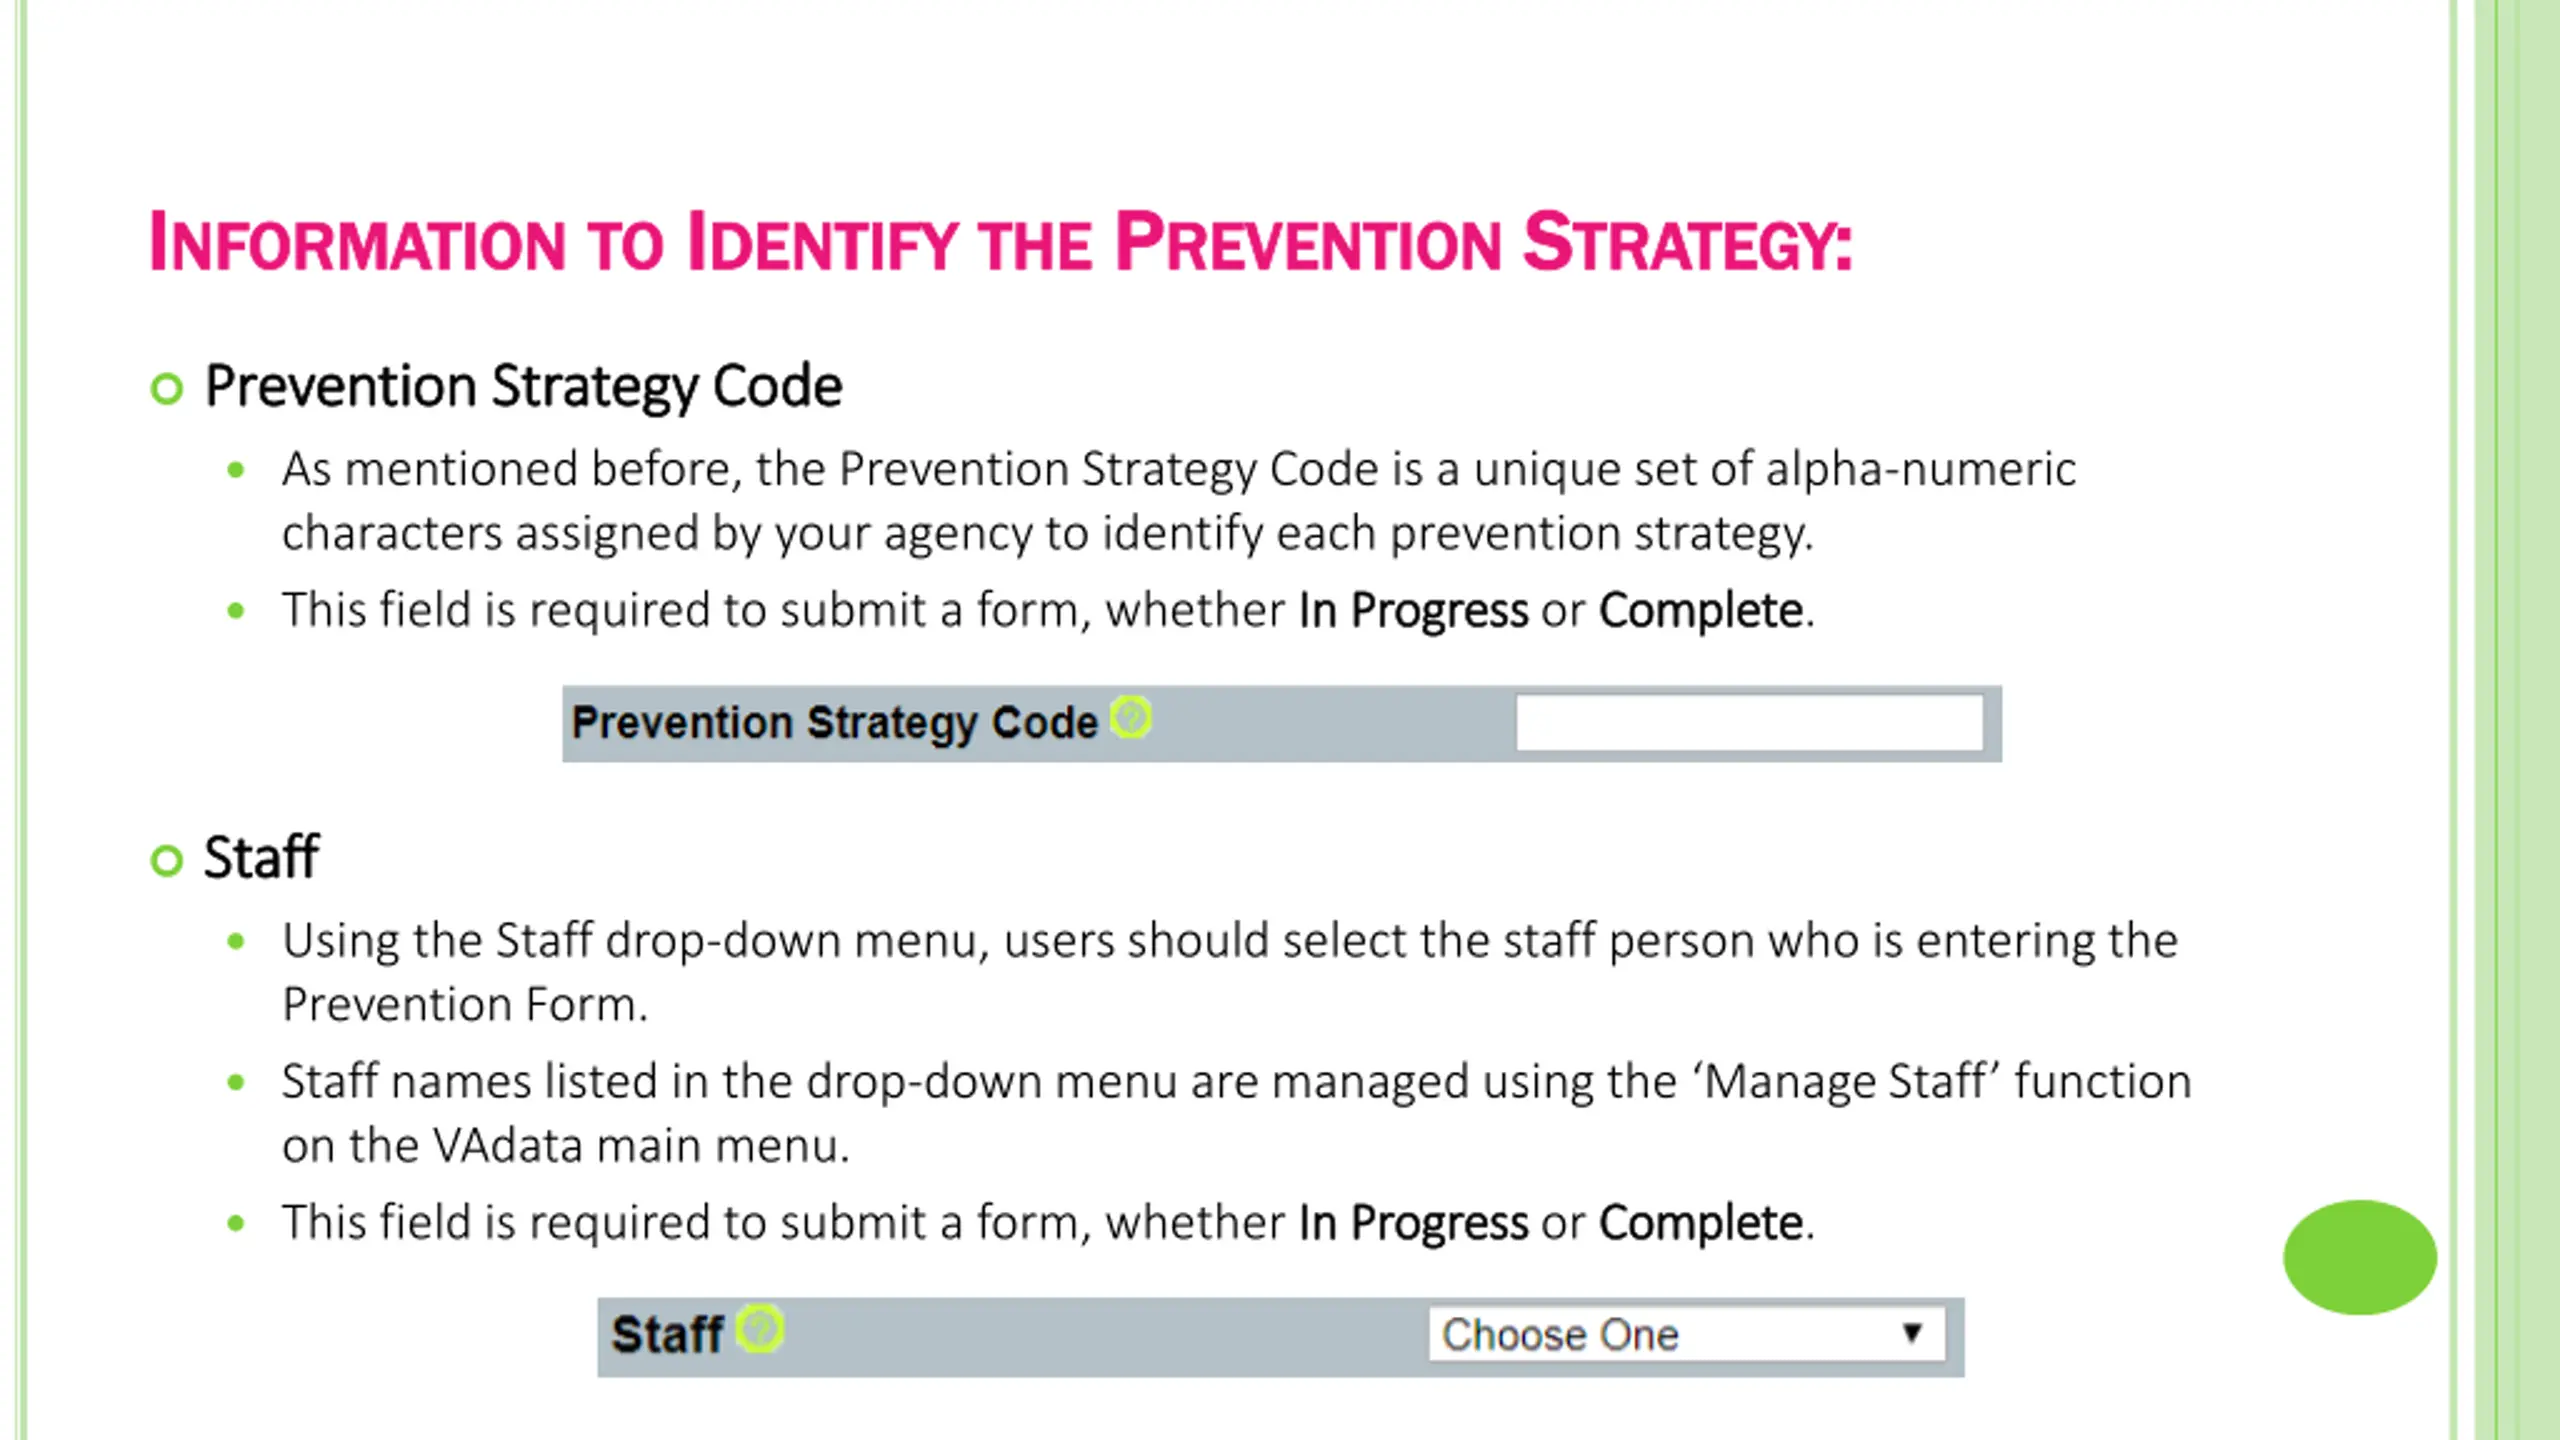Click the bold 'Prevention Strategy Code' field label
2560x1440 pixels.
coord(834,723)
